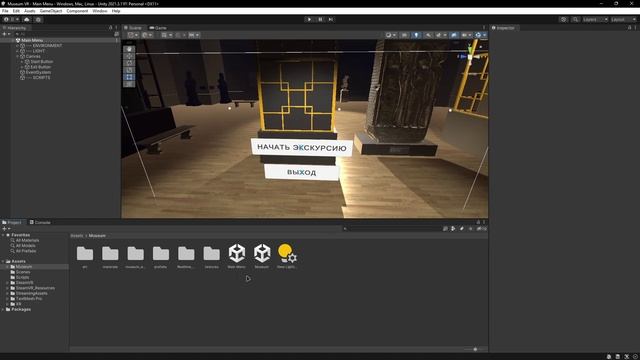Image resolution: width=640 pixels, height=360 pixels.
Task: Select the lighting settings asset with lightbulb
Action: click(287, 257)
